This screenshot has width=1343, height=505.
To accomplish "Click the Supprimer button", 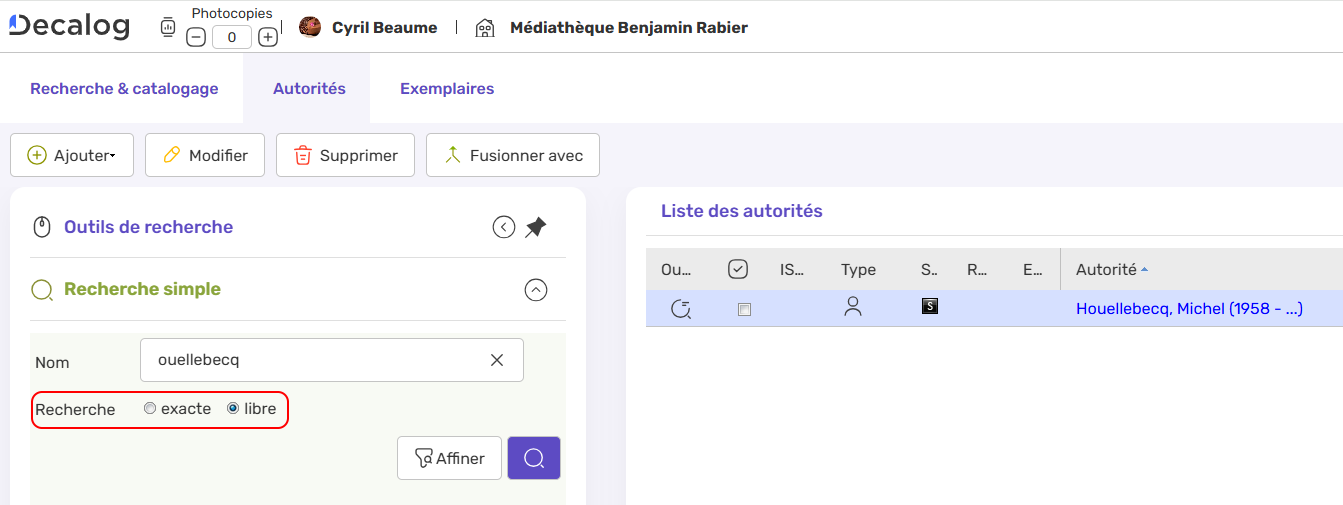I will coord(345,155).
